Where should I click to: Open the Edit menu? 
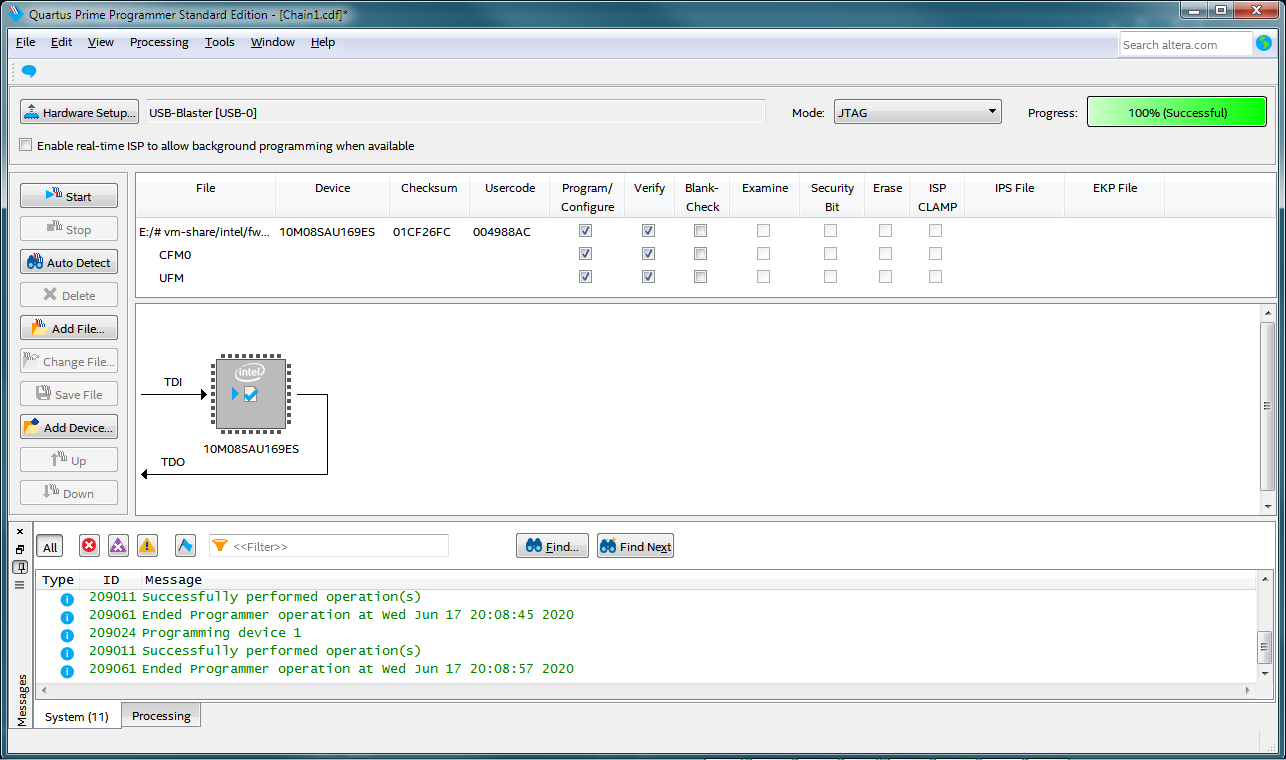tap(62, 42)
